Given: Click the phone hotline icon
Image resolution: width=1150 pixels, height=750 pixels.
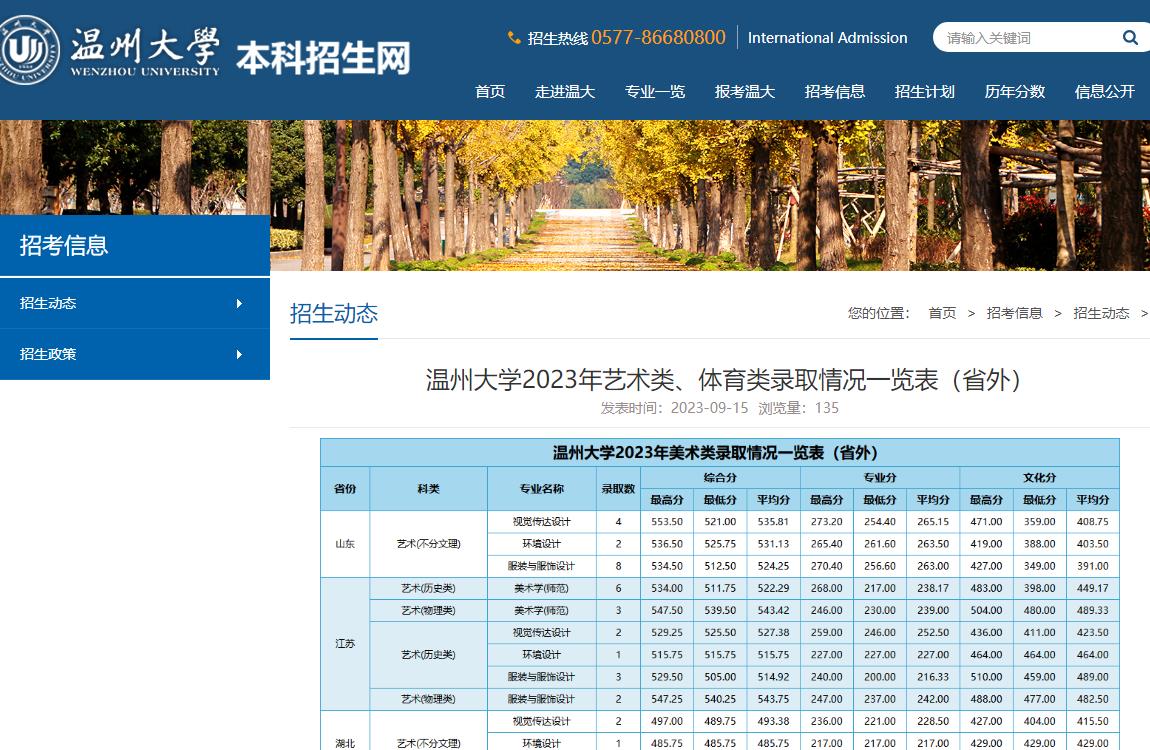Looking at the screenshot, I should click(514, 37).
